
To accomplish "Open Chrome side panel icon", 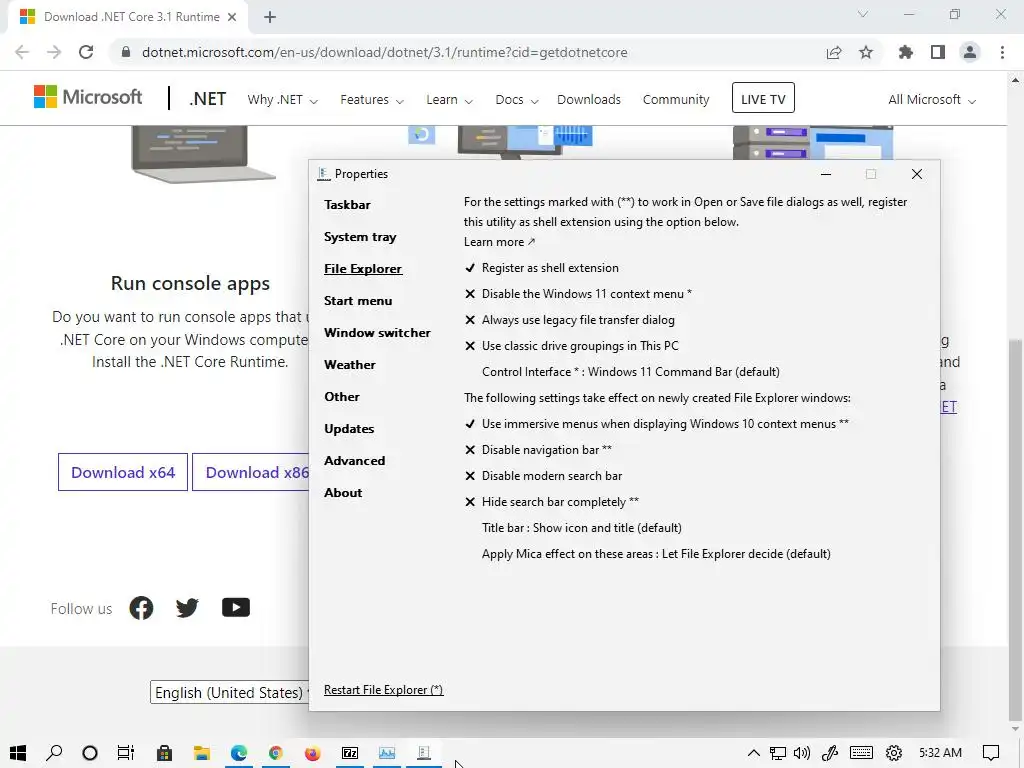I will click(x=938, y=52).
